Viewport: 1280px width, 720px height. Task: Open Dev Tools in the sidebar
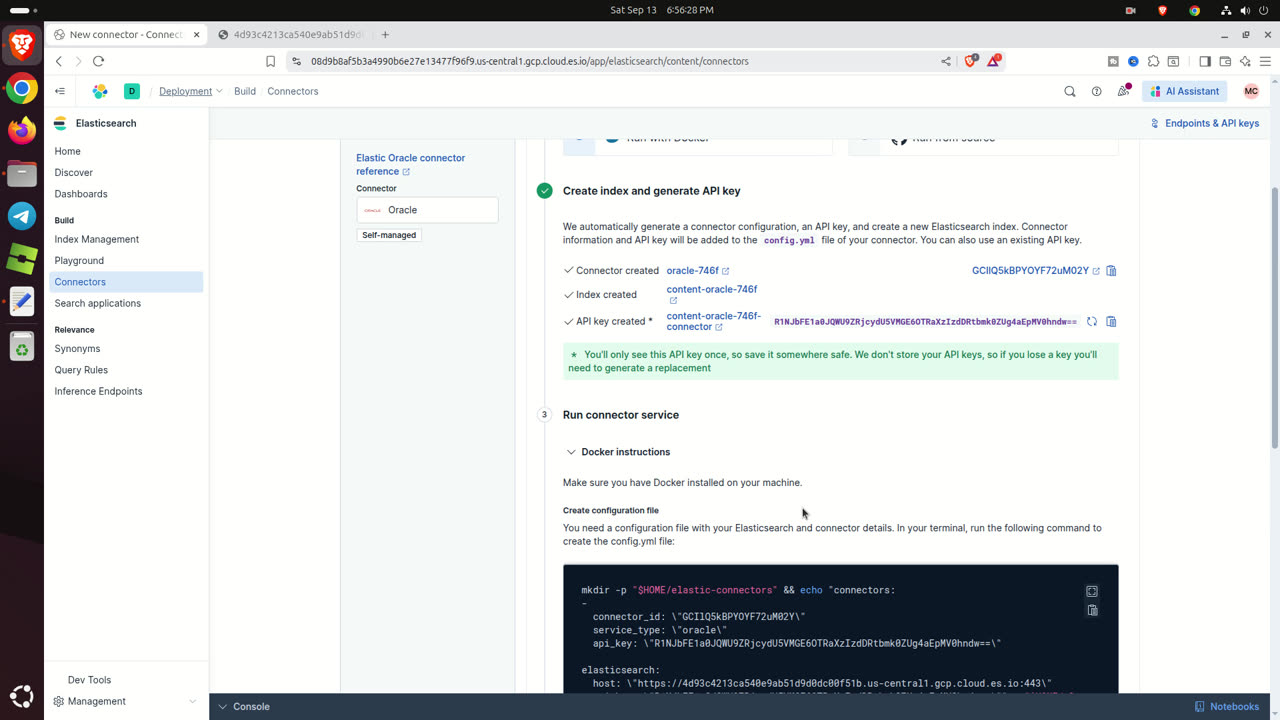click(89, 680)
